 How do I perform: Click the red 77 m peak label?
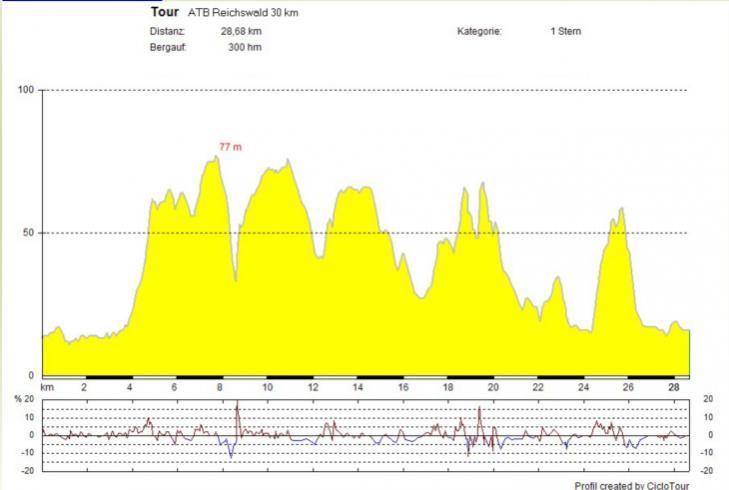pos(230,147)
